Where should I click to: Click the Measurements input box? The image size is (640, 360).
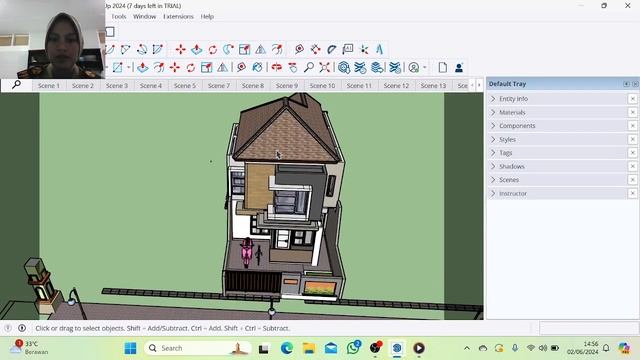coord(589,328)
